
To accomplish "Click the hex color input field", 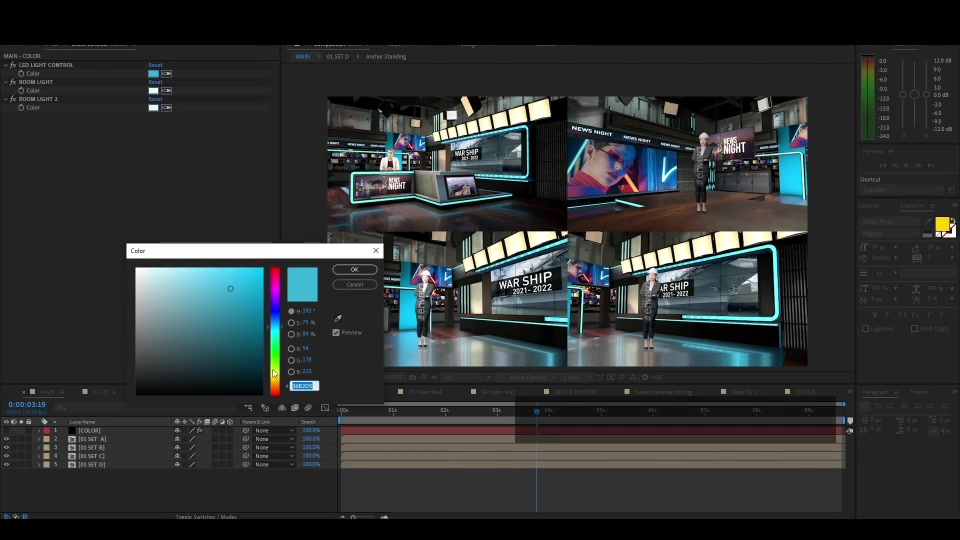I will coord(304,386).
